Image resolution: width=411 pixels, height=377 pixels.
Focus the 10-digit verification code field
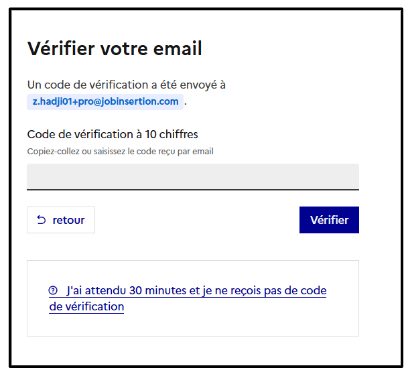[x=193, y=176]
